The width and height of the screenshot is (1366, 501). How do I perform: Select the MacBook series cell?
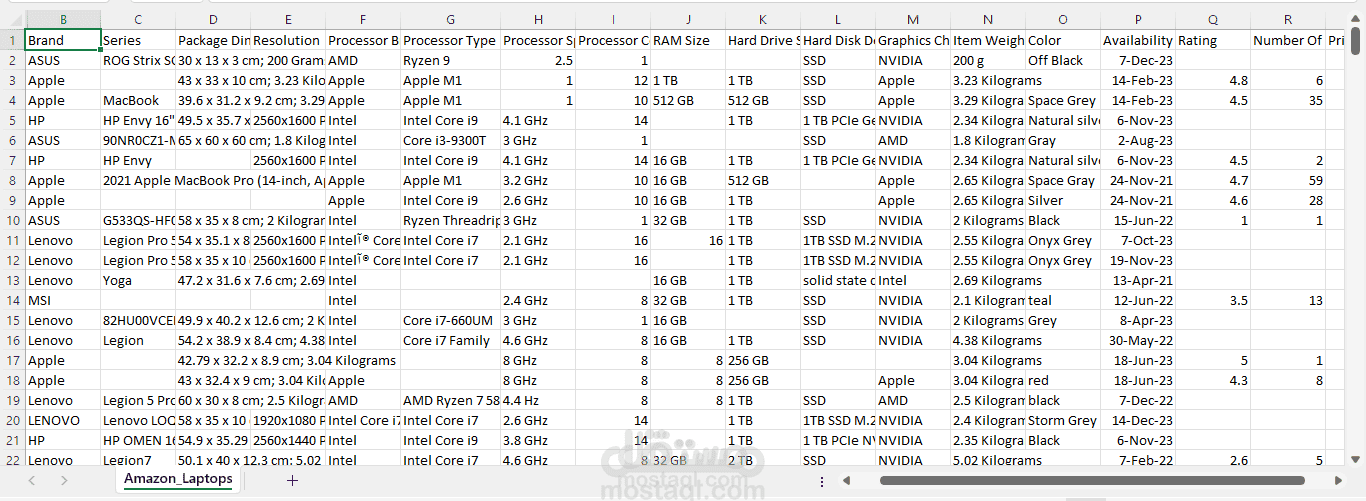point(138,101)
